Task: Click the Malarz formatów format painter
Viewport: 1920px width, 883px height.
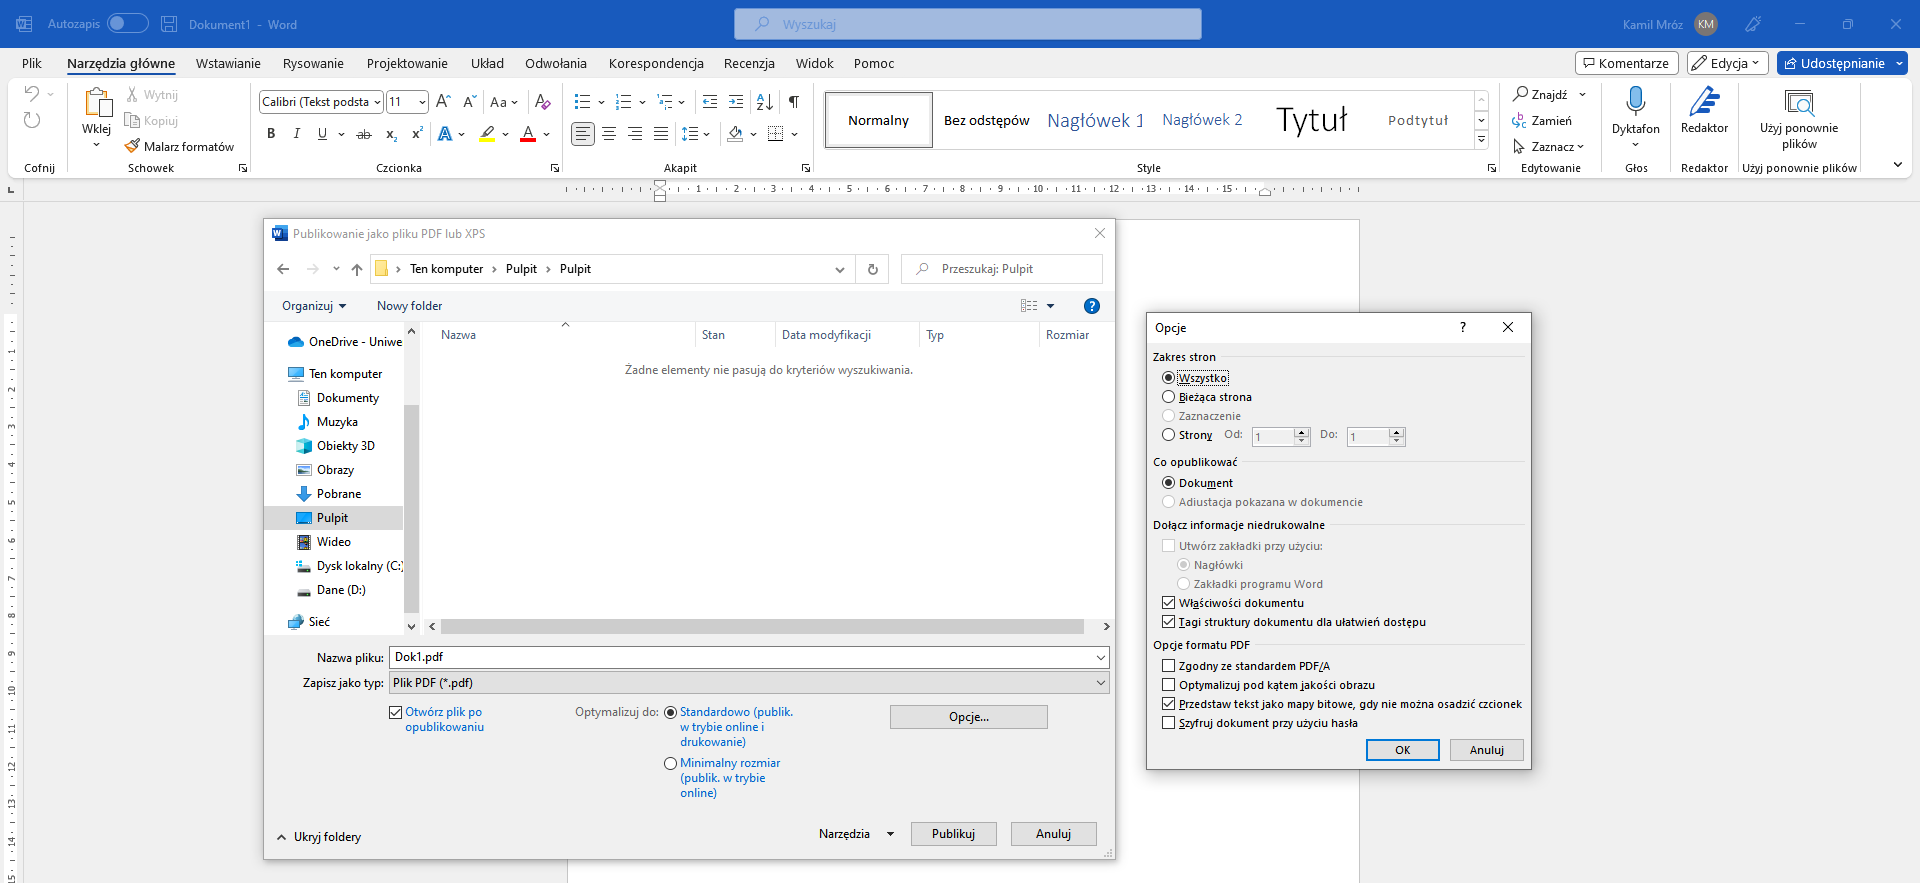Action: coord(180,146)
